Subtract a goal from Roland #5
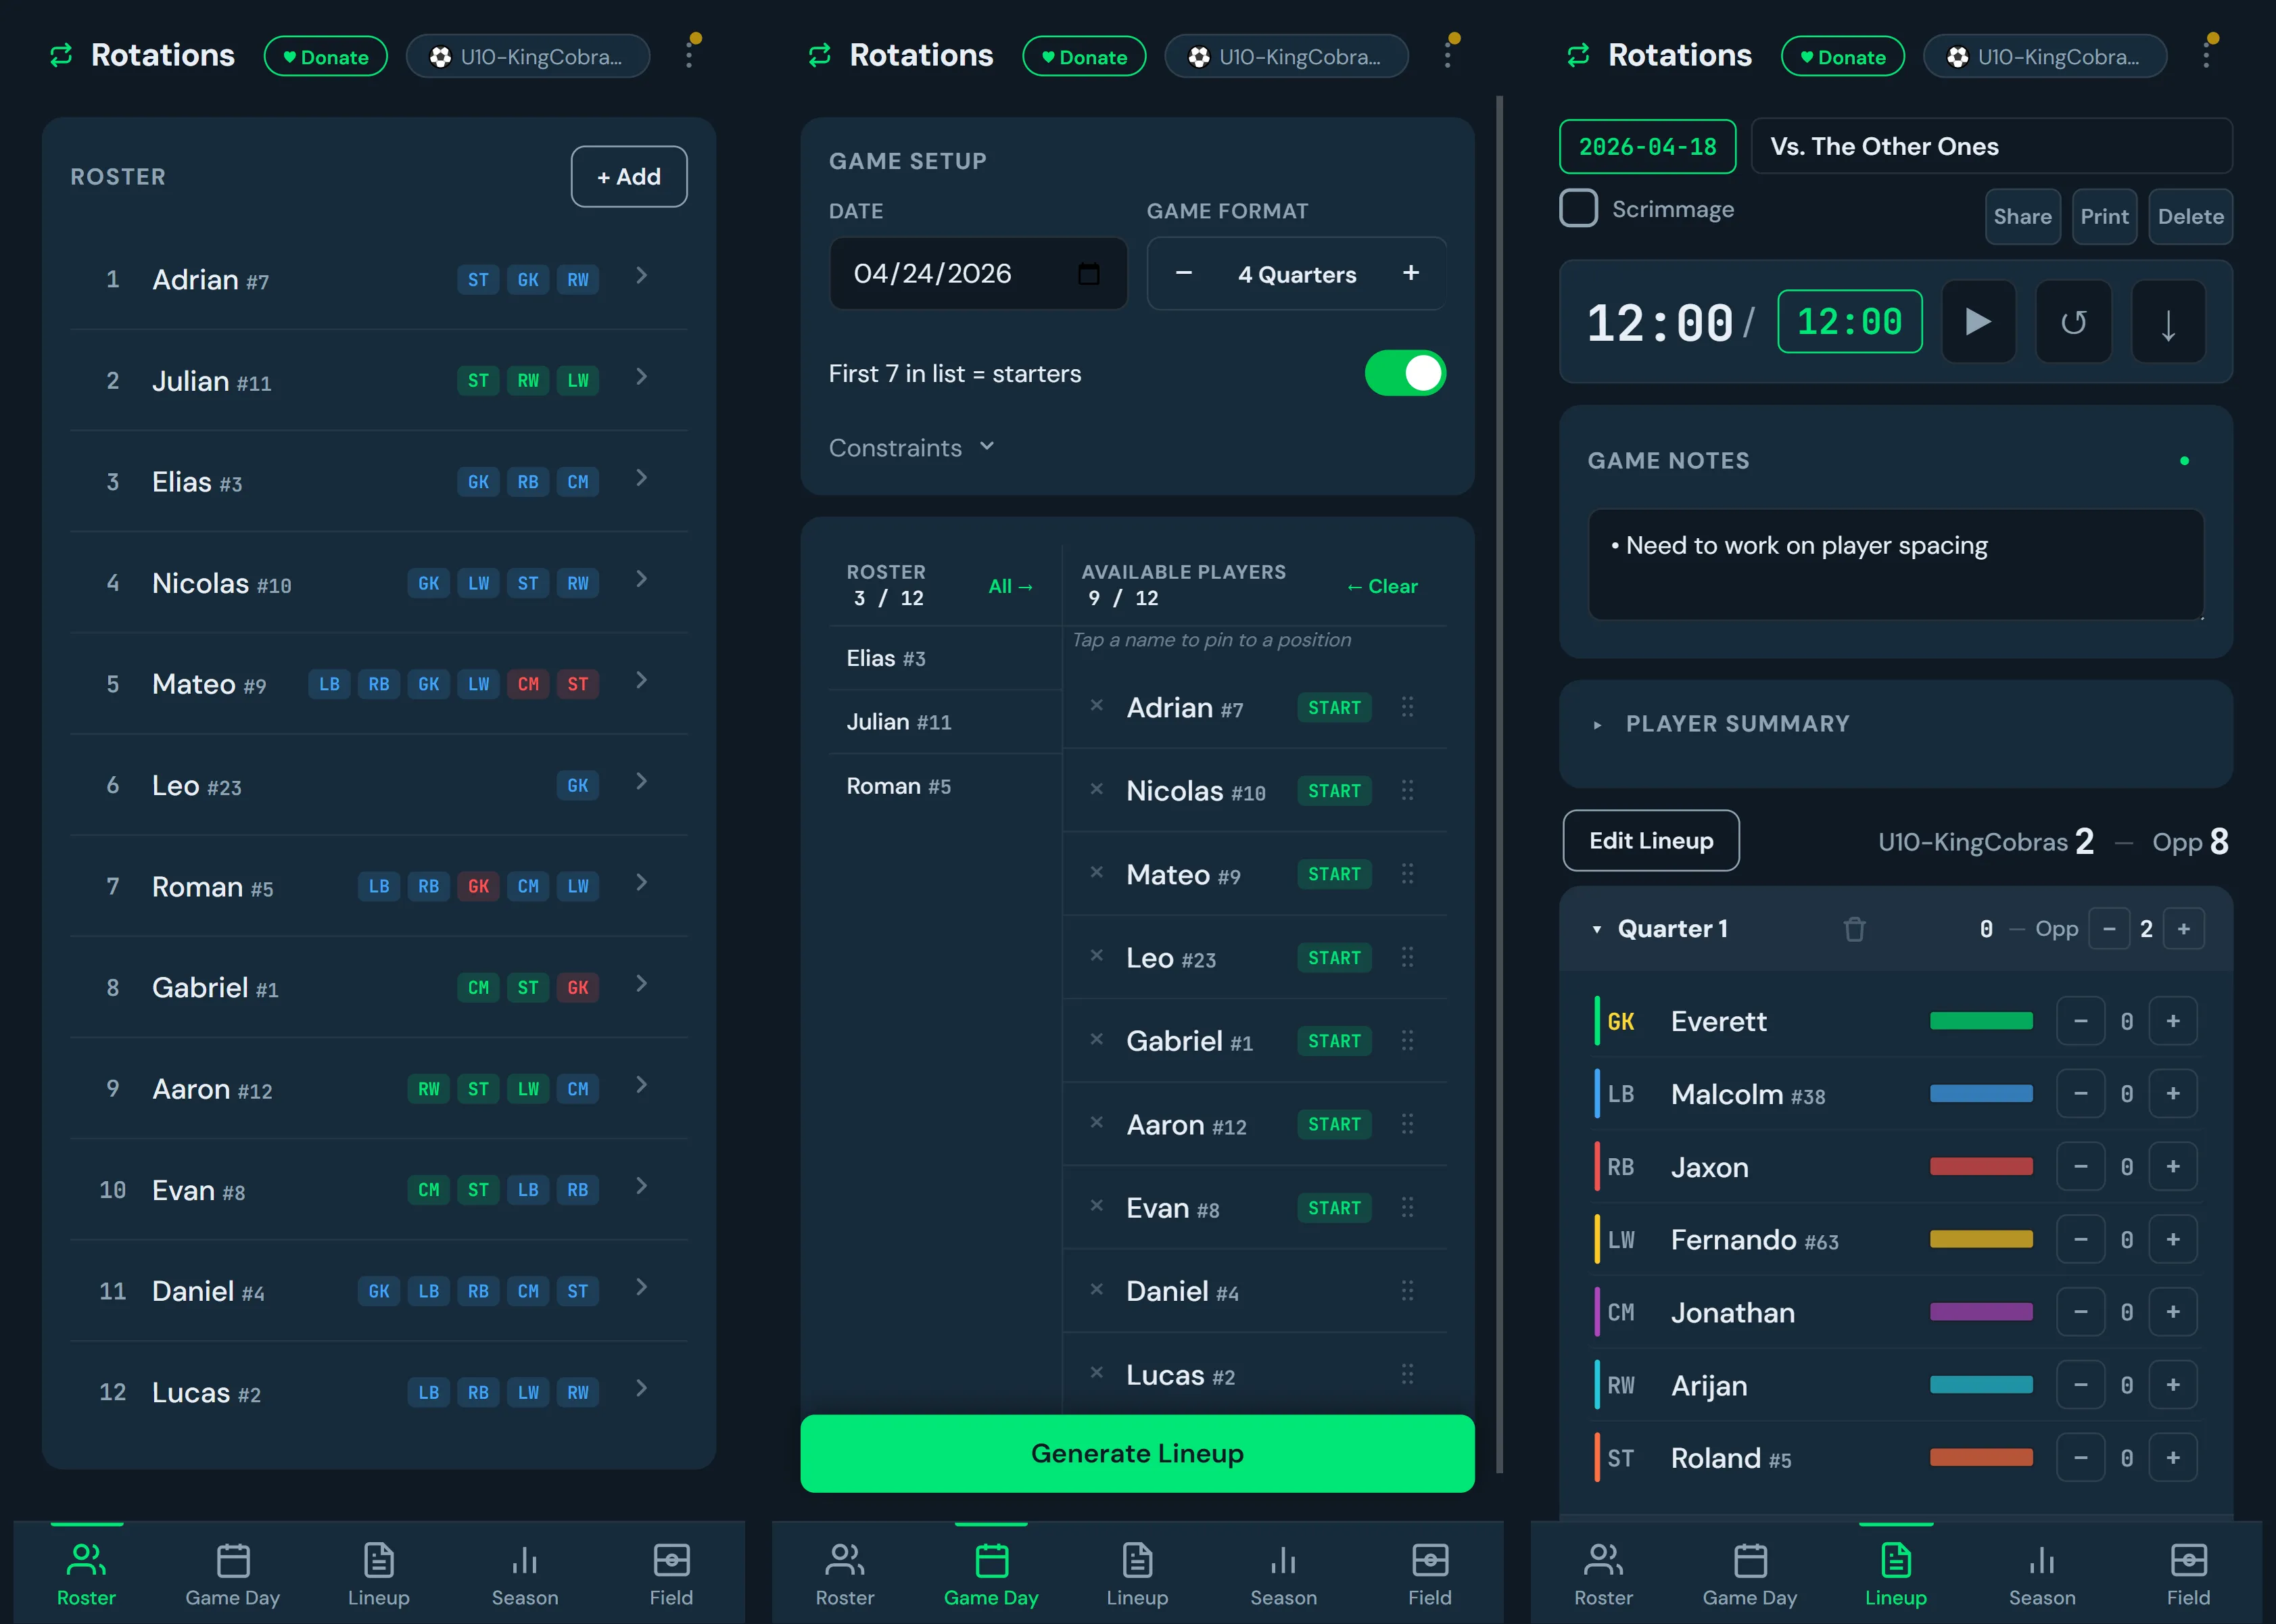Viewport: 2276px width, 1624px height. [x=2080, y=1458]
